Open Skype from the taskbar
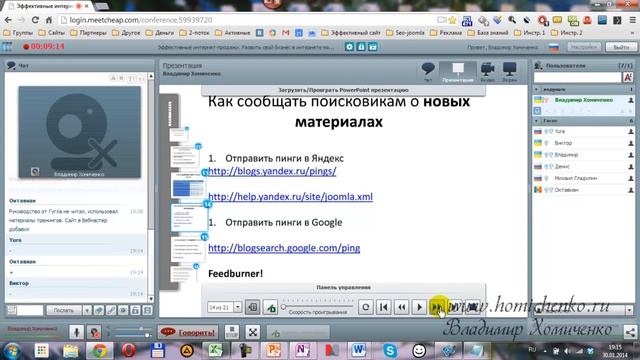 pos(390,351)
